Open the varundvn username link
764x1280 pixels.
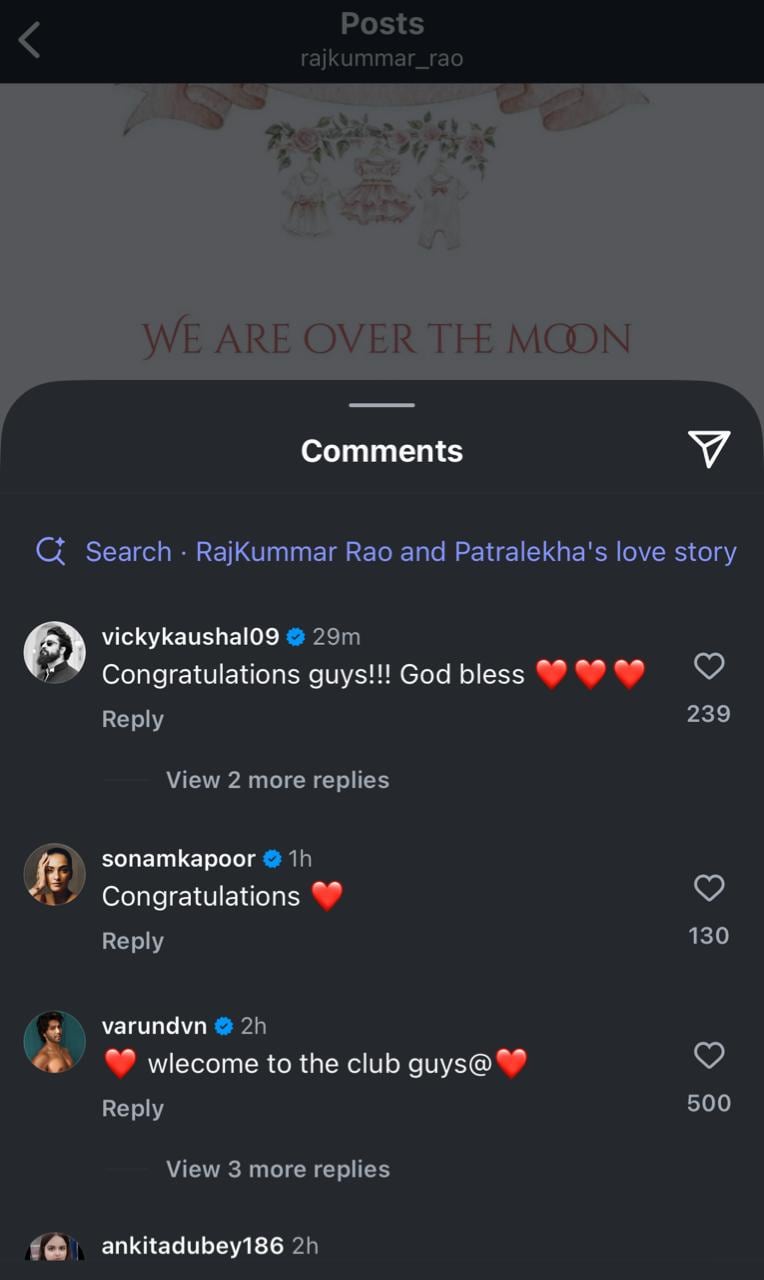[x=154, y=1026]
